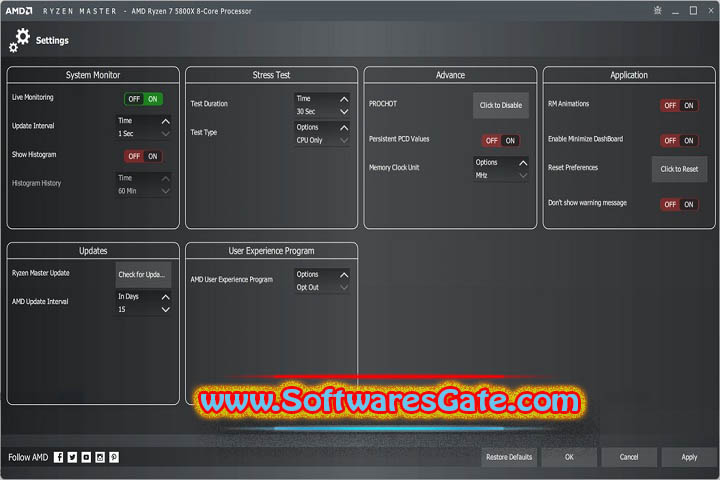Open AMD Facebook page icon

click(58, 457)
